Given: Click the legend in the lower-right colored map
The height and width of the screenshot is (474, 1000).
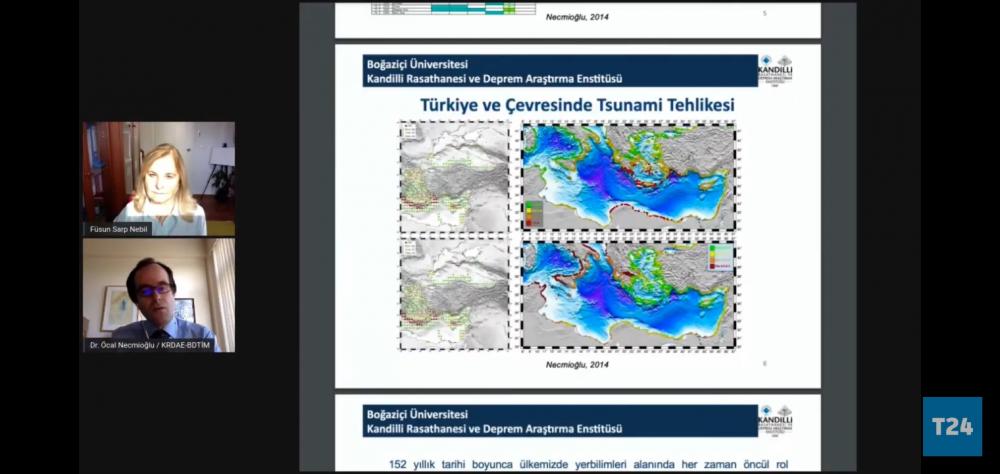Looking at the screenshot, I should click(x=720, y=258).
